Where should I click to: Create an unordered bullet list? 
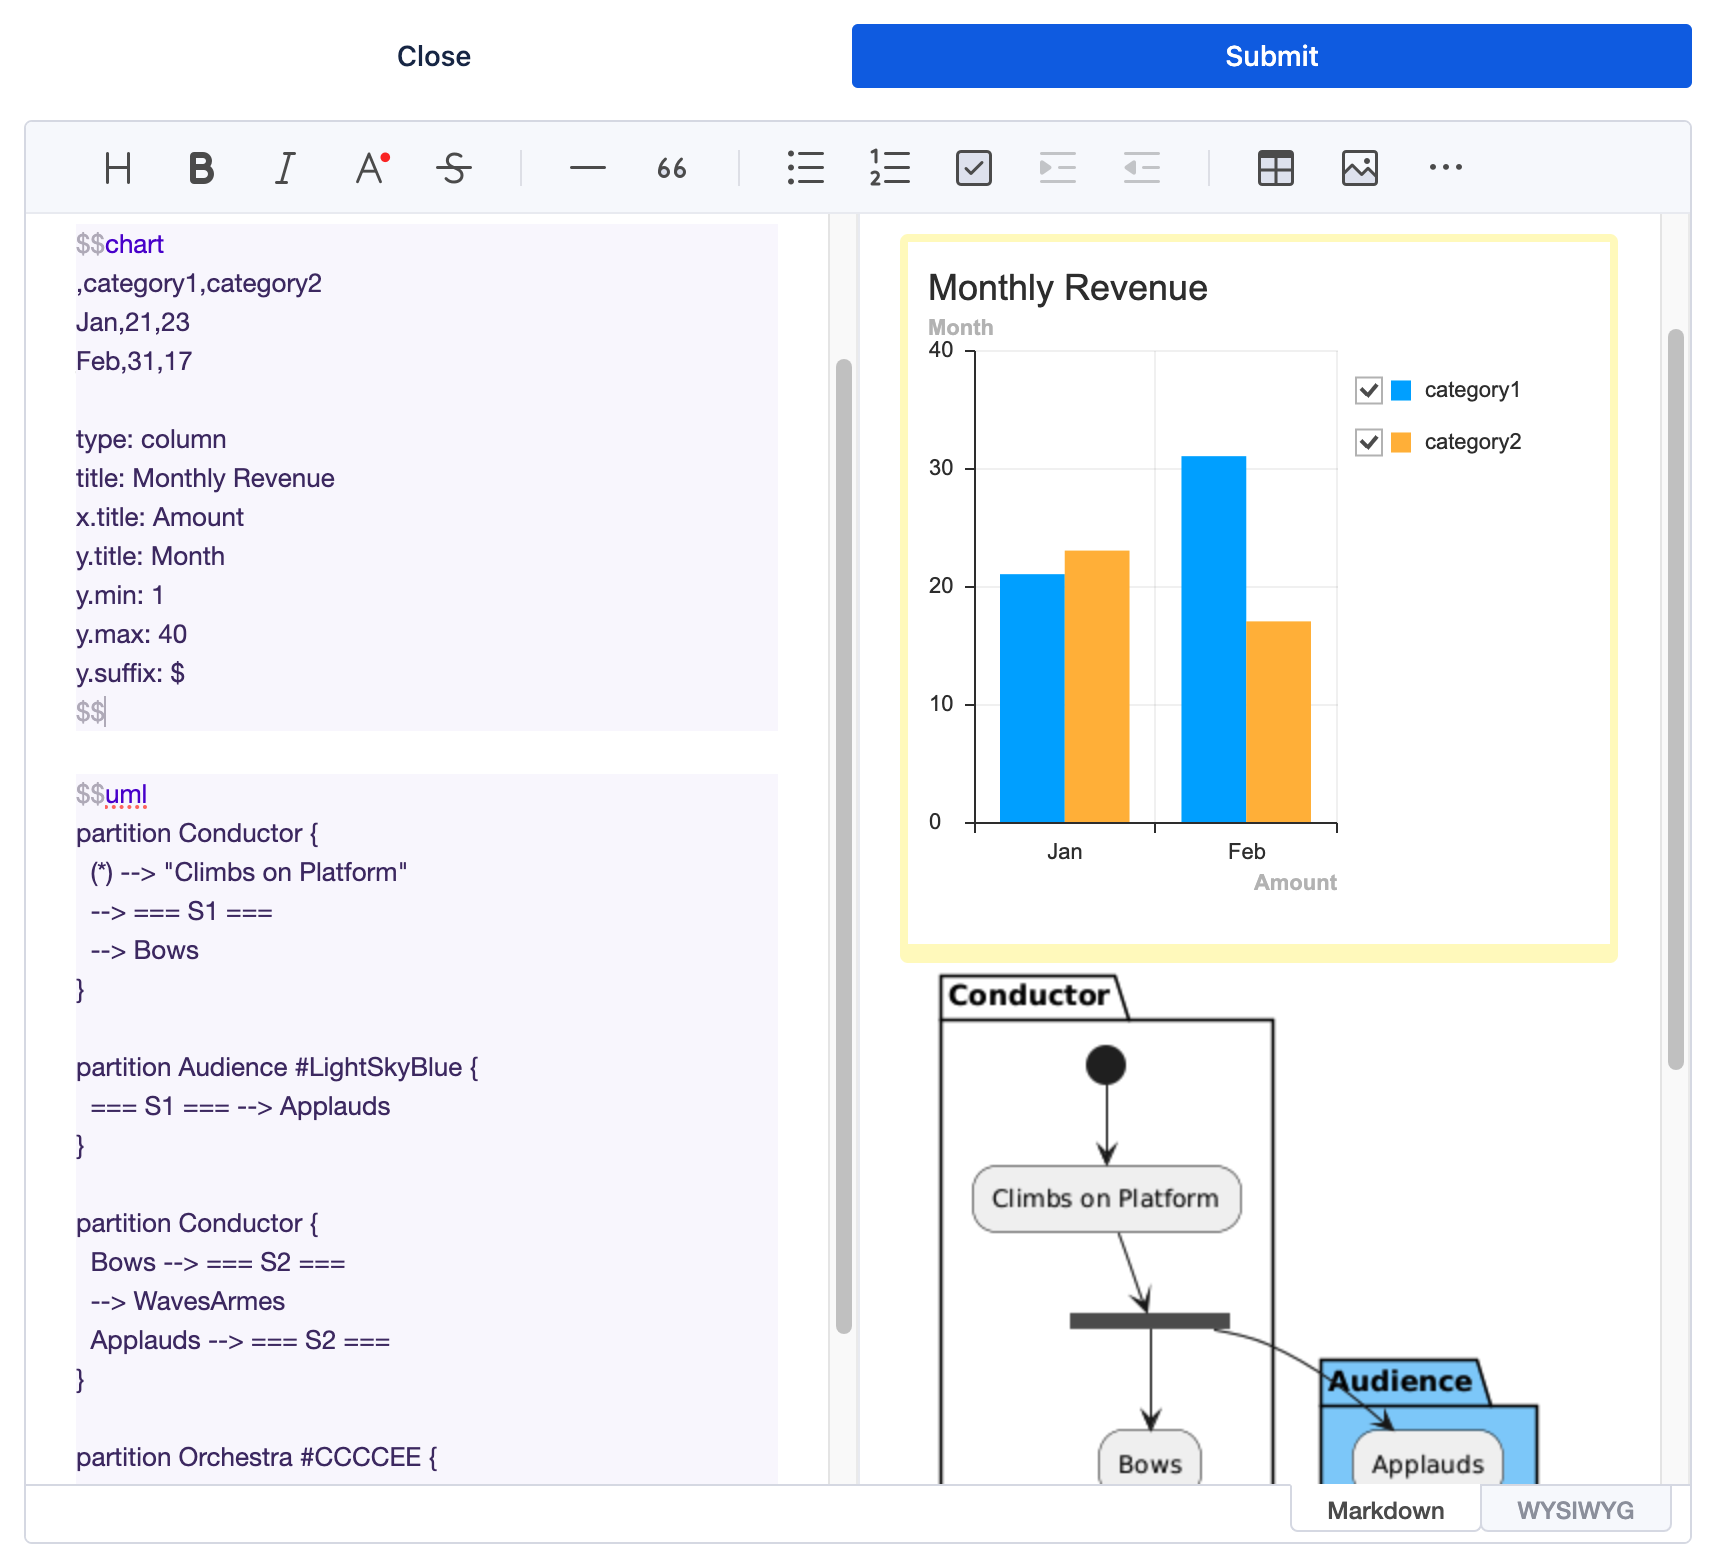point(805,168)
